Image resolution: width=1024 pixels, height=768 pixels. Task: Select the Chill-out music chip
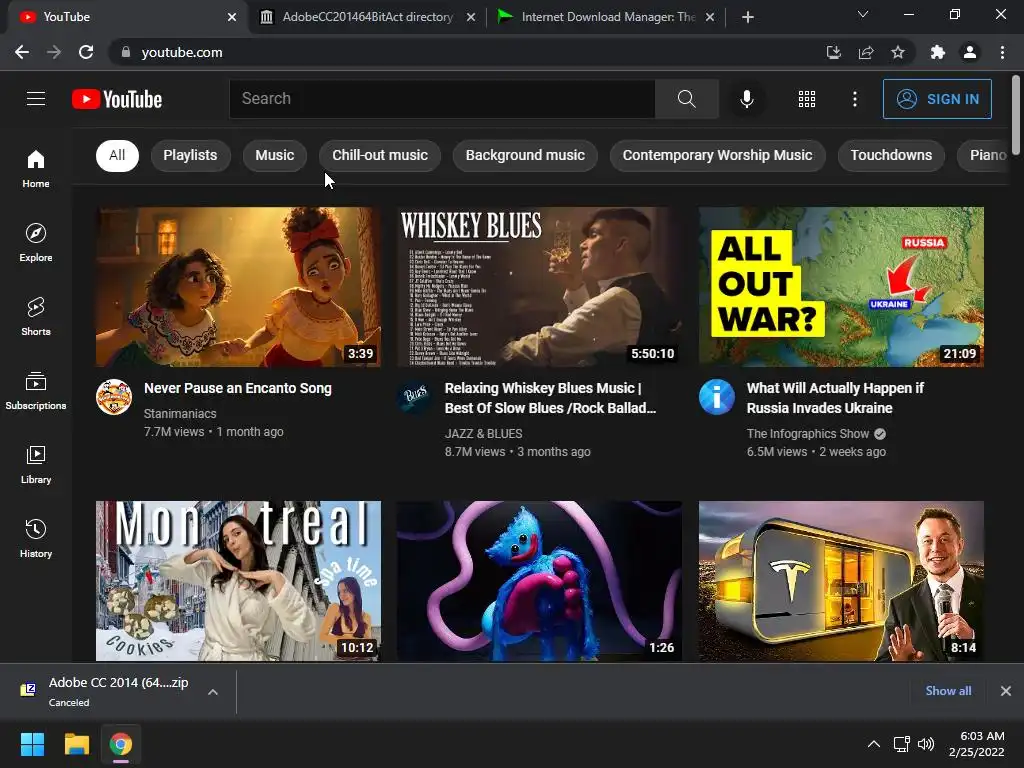click(x=380, y=155)
